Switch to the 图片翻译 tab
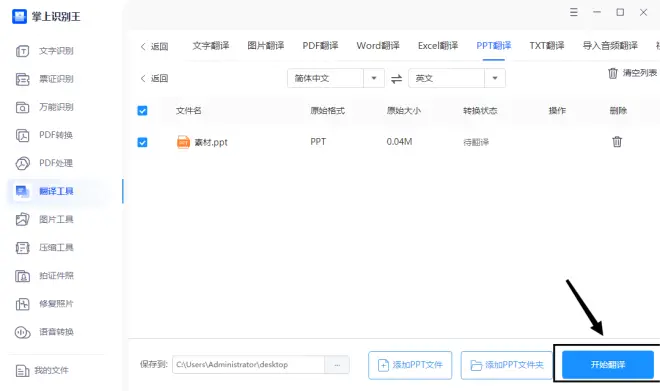 point(266,45)
